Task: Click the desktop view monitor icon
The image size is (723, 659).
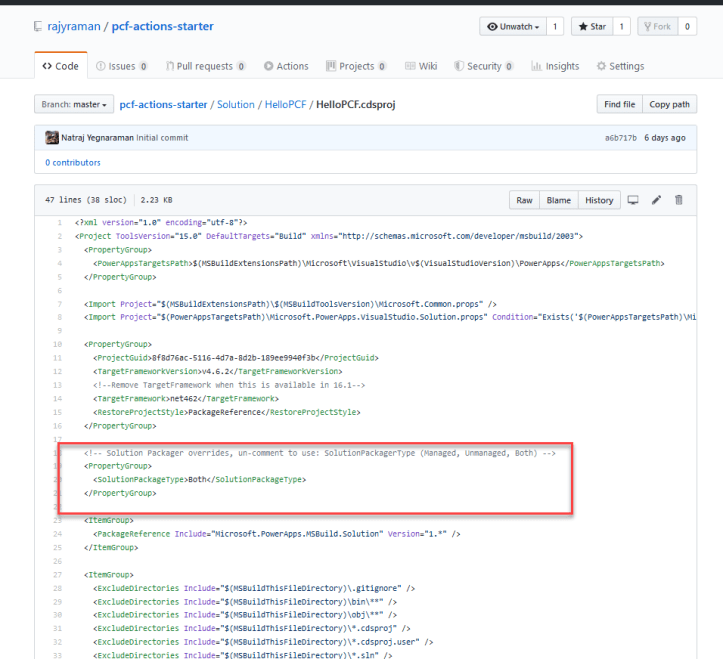Action: [633, 200]
